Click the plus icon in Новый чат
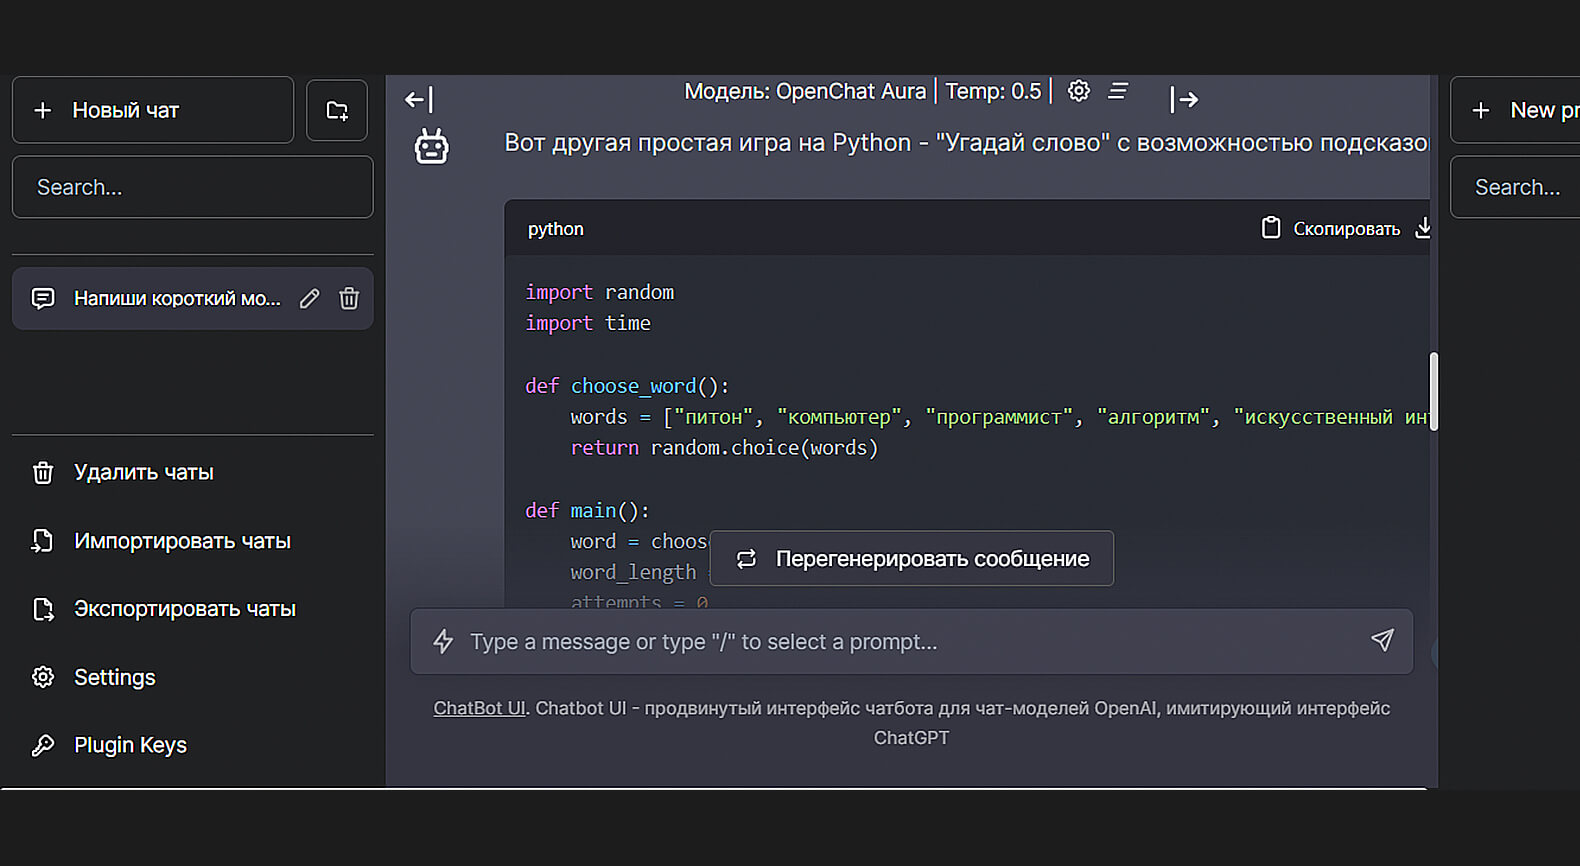Image resolution: width=1580 pixels, height=866 pixels. [x=43, y=110]
